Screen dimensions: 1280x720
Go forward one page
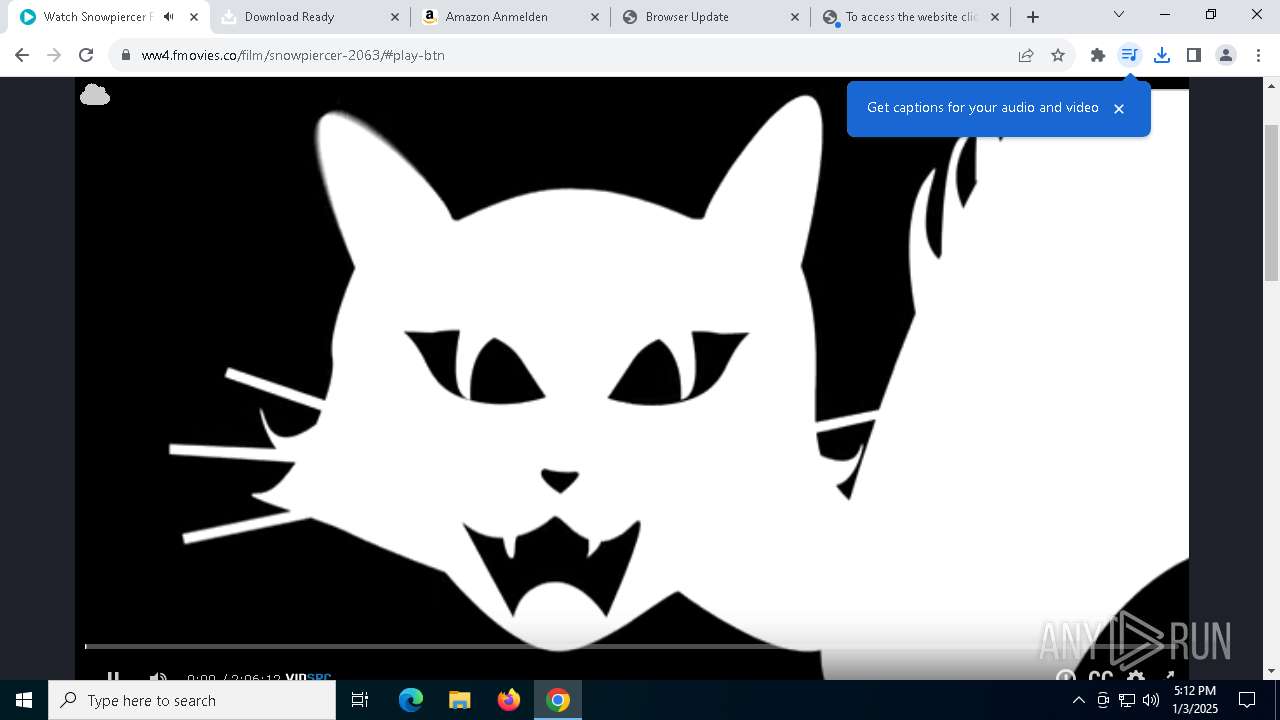click(54, 55)
